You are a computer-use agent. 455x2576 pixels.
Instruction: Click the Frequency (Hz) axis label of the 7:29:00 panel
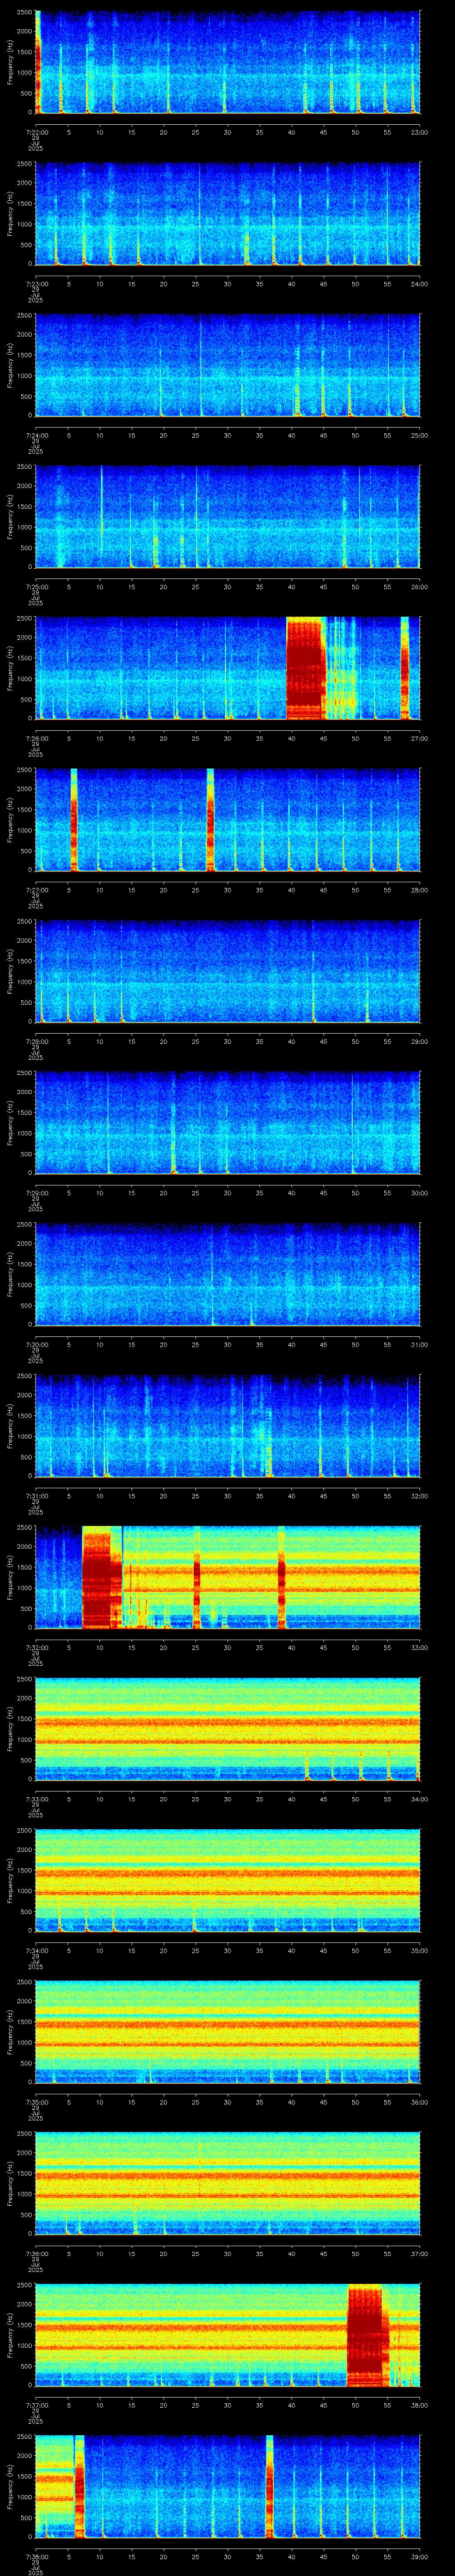[10, 1122]
